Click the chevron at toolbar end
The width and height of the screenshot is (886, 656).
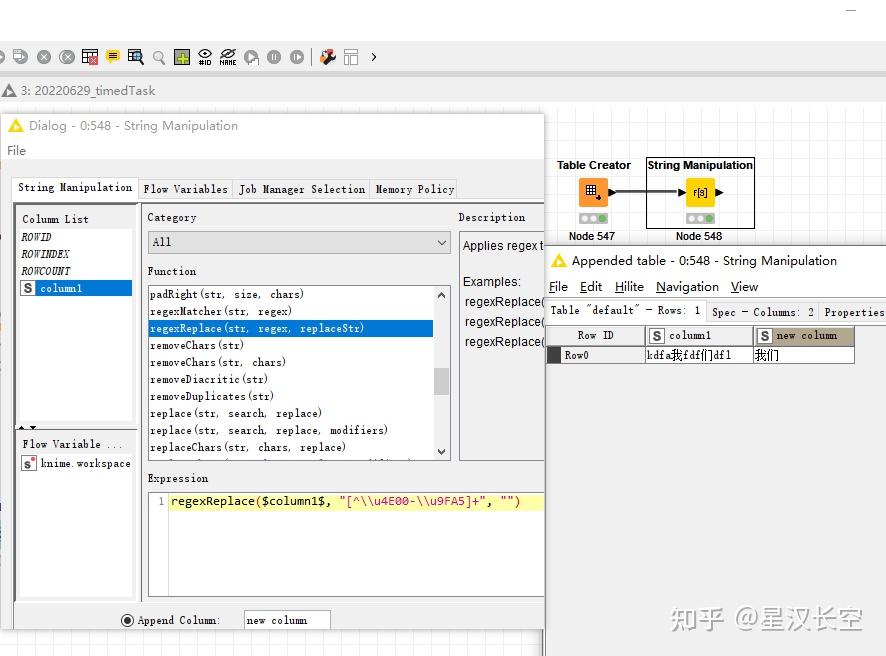(373, 57)
